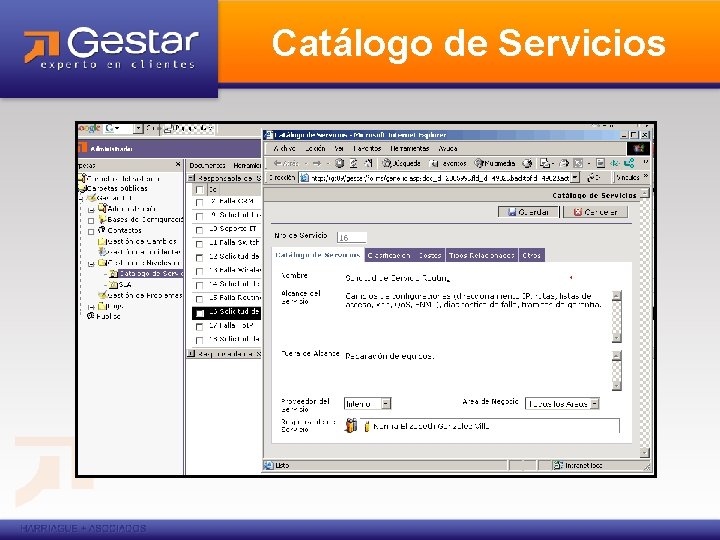Click the Stop loading icon in IE toolbar
Viewport: 720px width, 540px height.
pyautogui.click(x=339, y=163)
